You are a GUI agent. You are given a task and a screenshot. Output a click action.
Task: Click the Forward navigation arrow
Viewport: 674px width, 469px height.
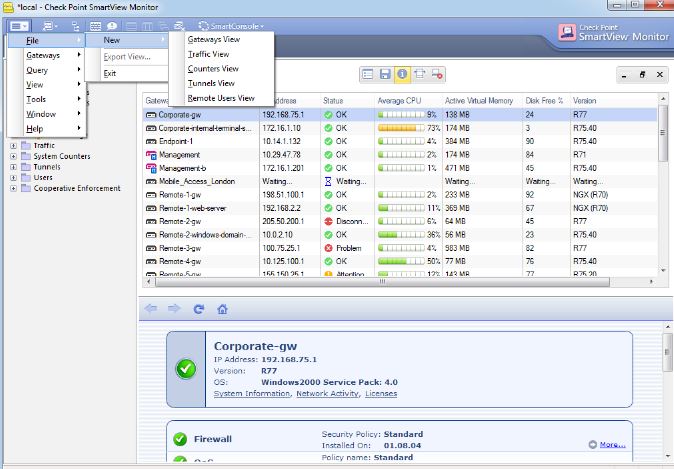(174, 309)
